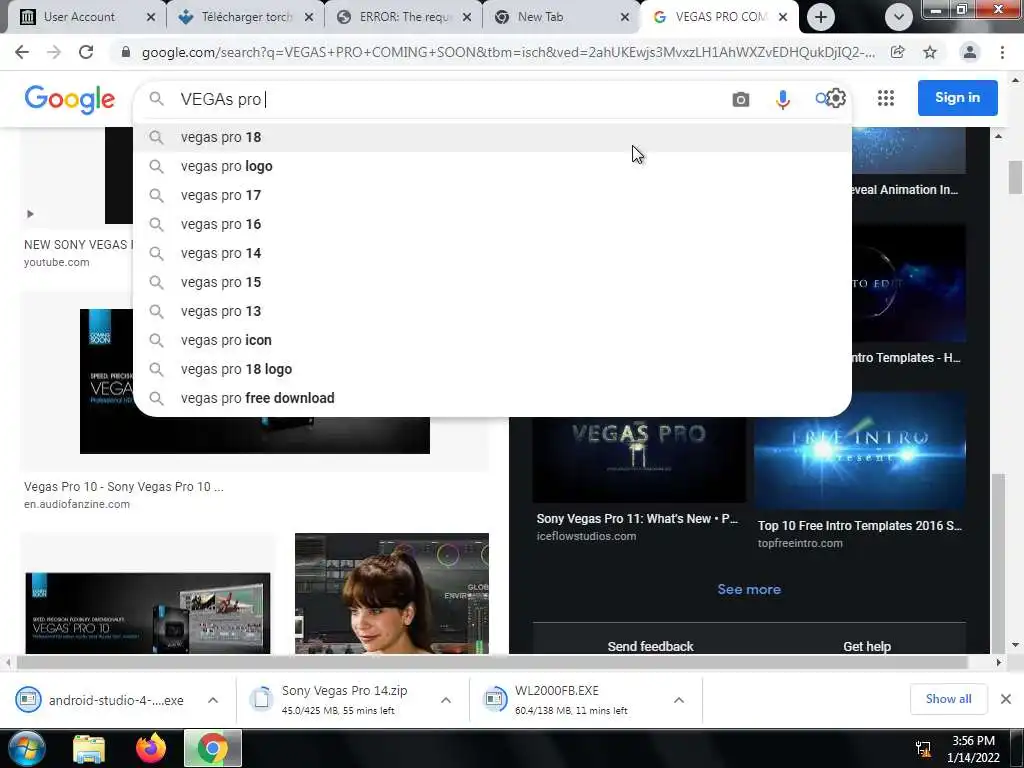
Task: Select suggestion vegas pro free download
Action: (x=492, y=398)
